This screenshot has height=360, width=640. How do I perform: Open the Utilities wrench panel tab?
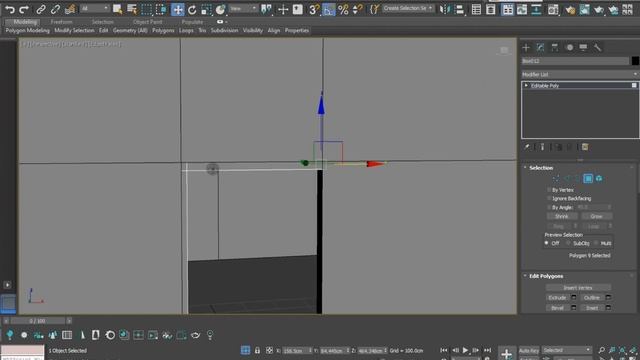(598, 48)
